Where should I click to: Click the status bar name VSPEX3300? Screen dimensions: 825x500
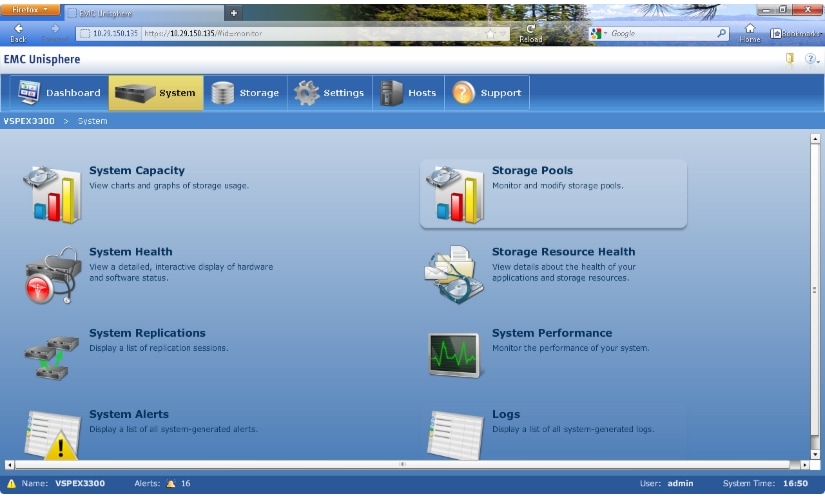coord(80,483)
